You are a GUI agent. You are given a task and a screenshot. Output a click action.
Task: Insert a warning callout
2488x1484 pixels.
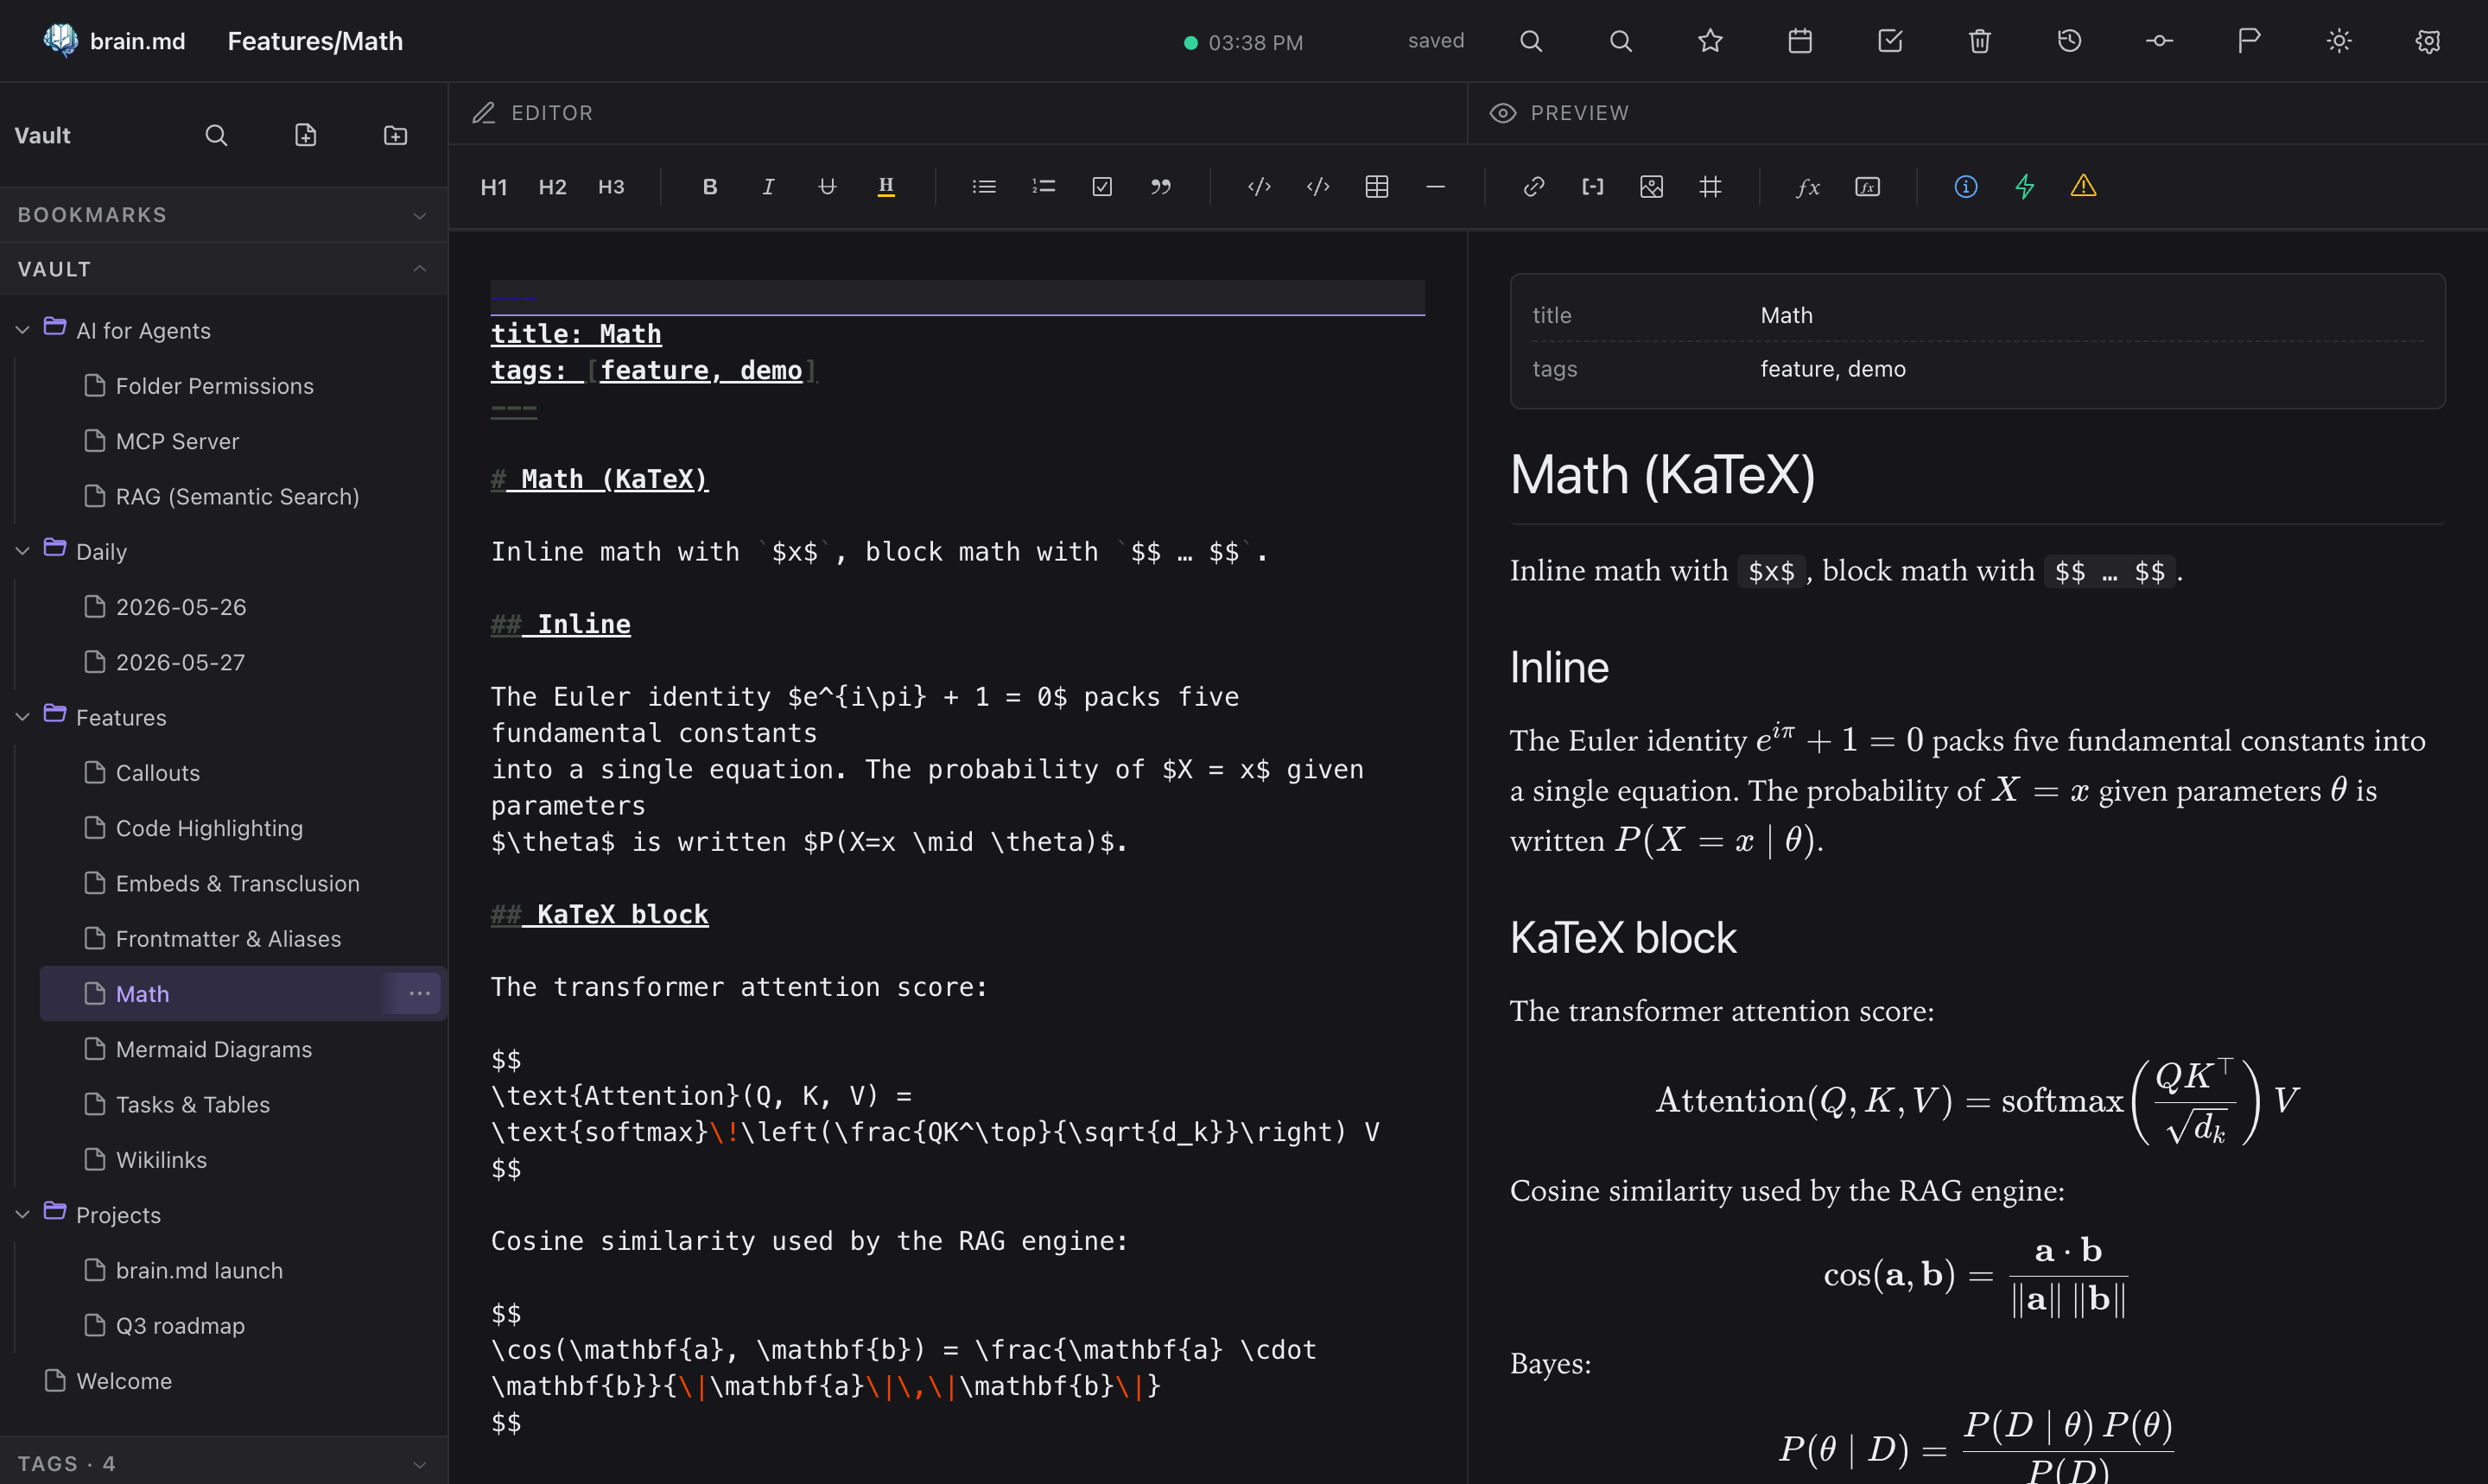tap(2083, 187)
